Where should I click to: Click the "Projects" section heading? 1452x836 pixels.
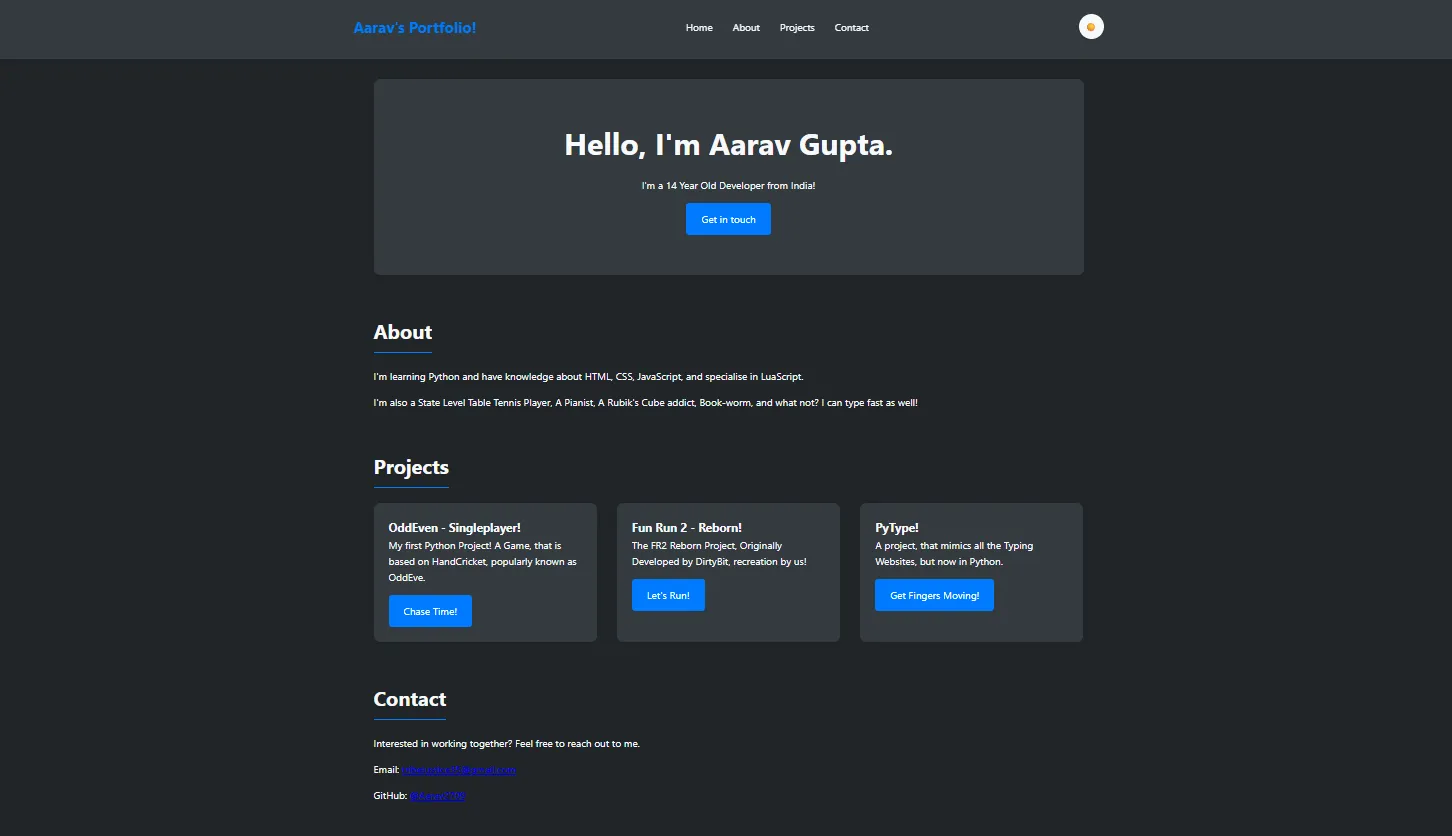[x=411, y=467]
